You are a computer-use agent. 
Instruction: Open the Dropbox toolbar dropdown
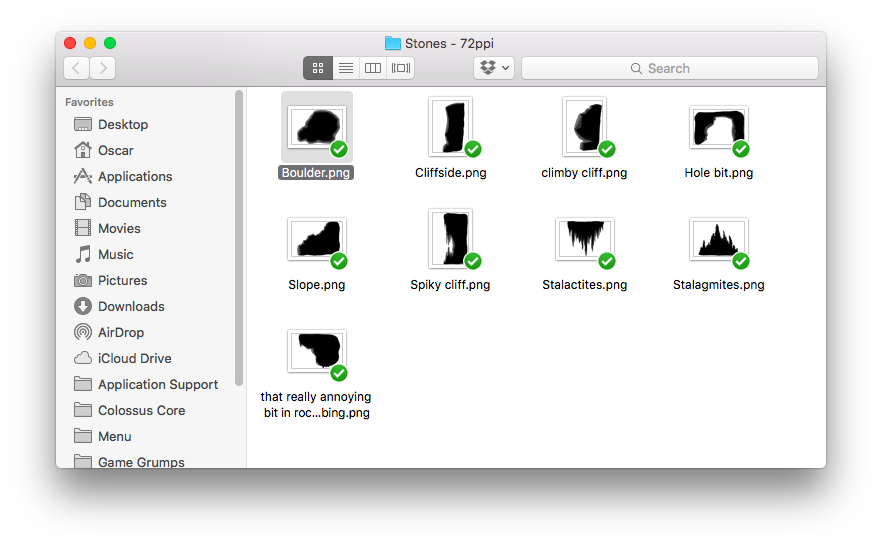(x=494, y=68)
